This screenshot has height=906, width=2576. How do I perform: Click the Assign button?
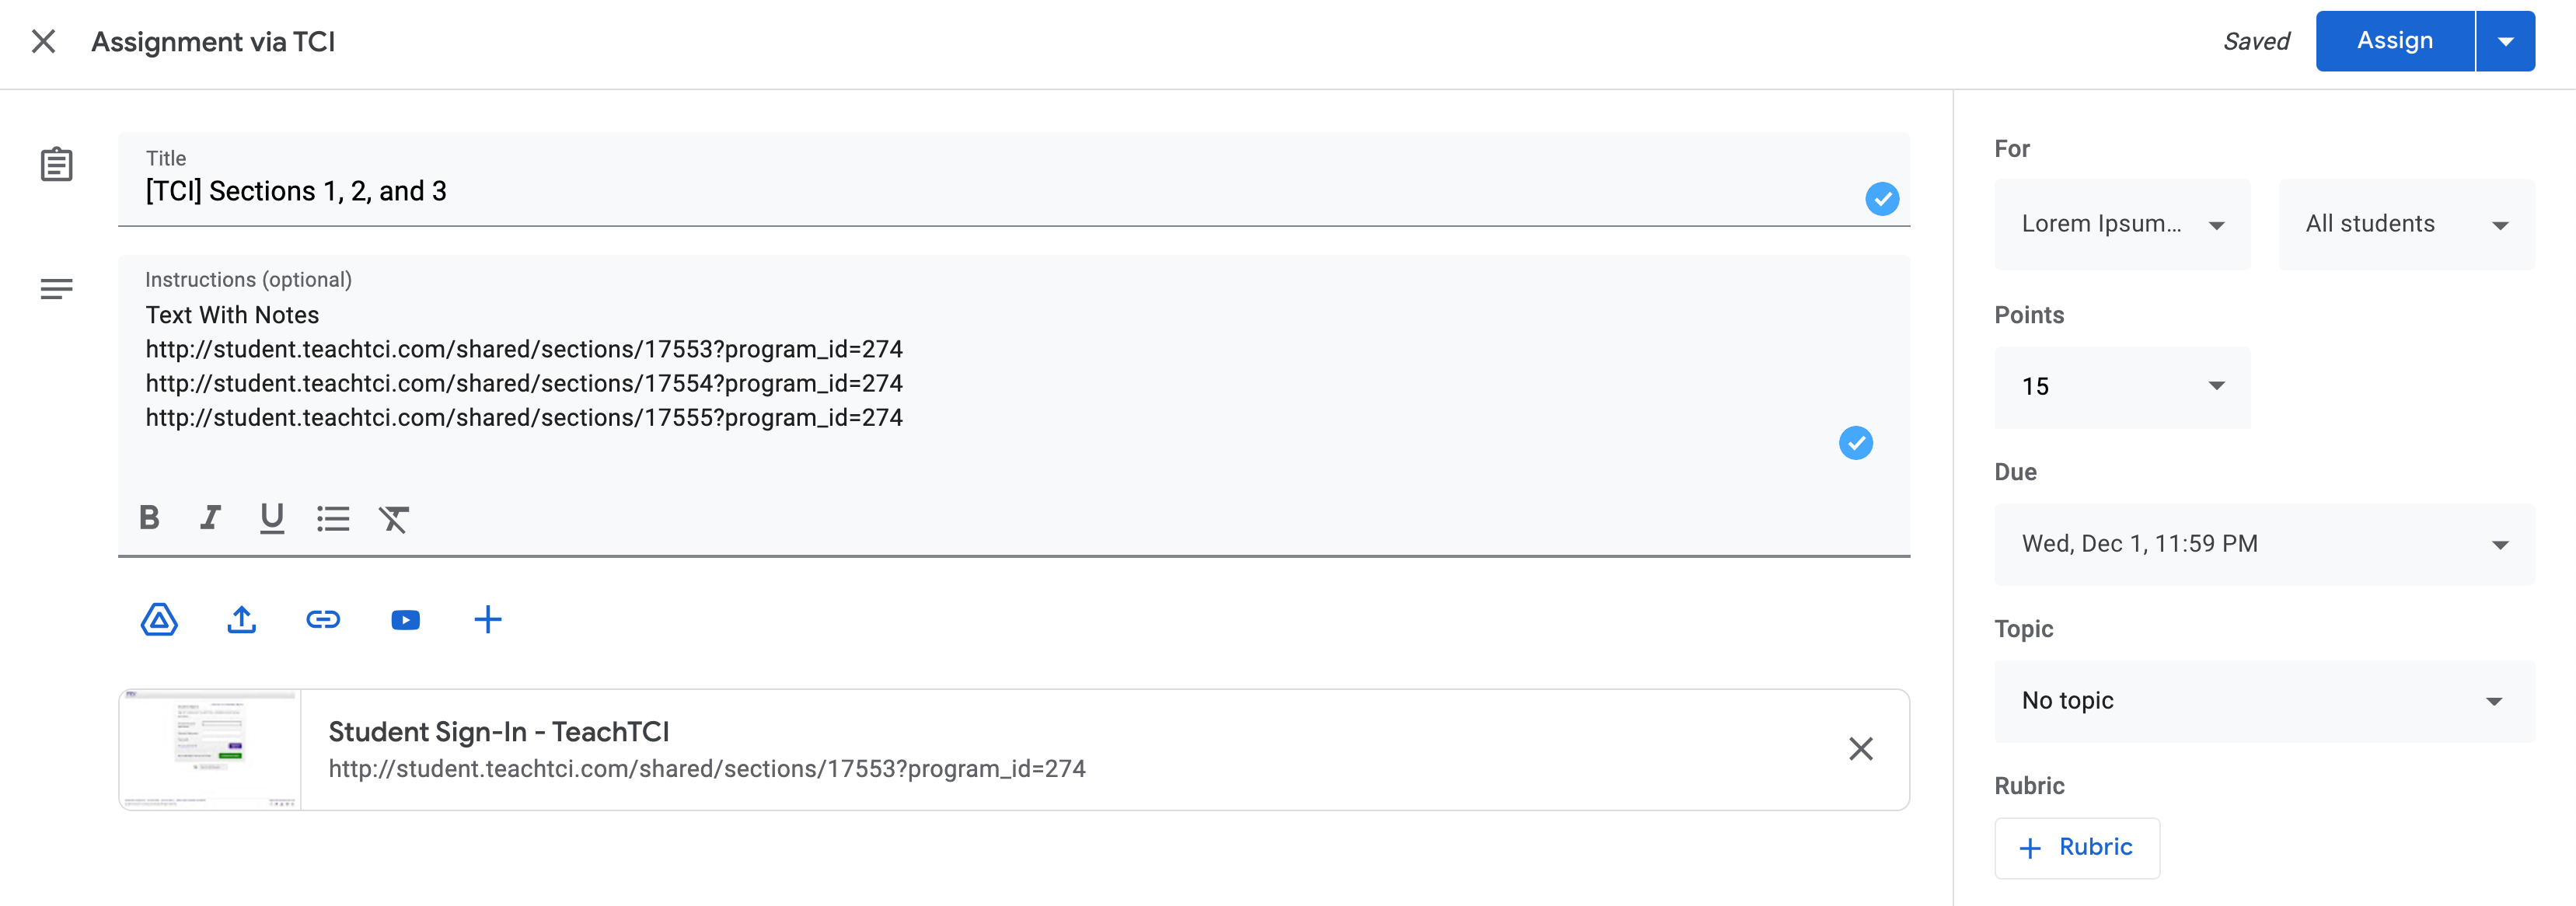click(2394, 40)
